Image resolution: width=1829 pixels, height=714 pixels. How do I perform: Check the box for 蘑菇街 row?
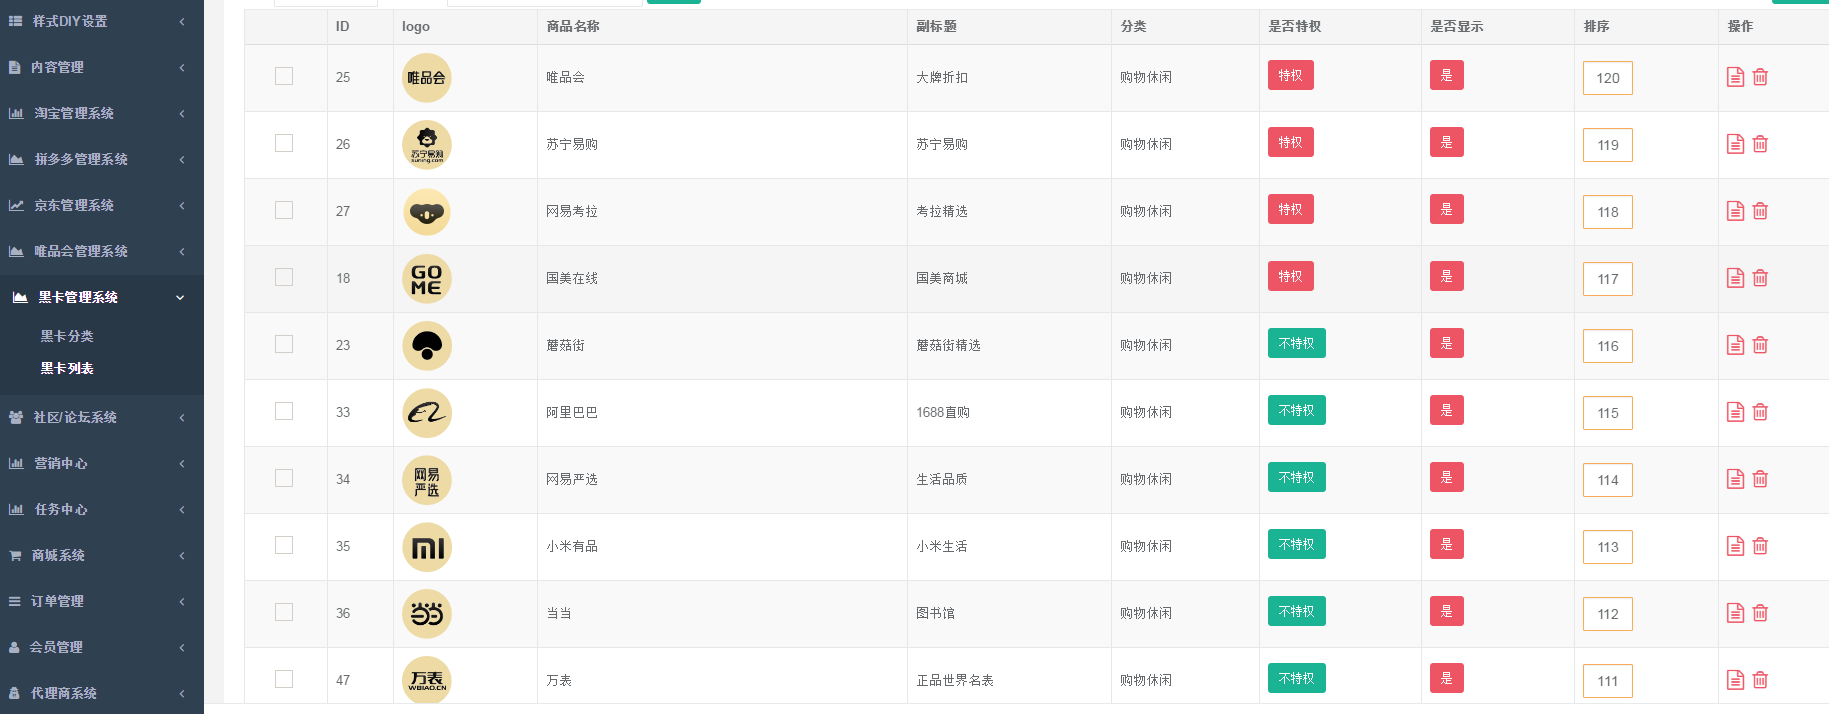coord(284,344)
